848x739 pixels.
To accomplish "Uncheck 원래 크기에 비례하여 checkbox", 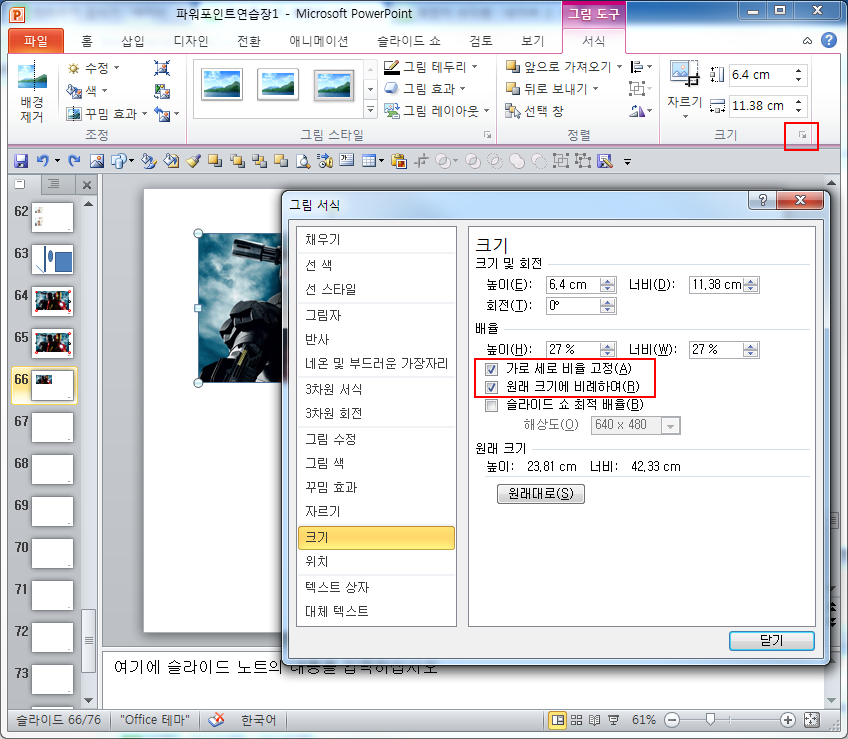I will (x=491, y=387).
